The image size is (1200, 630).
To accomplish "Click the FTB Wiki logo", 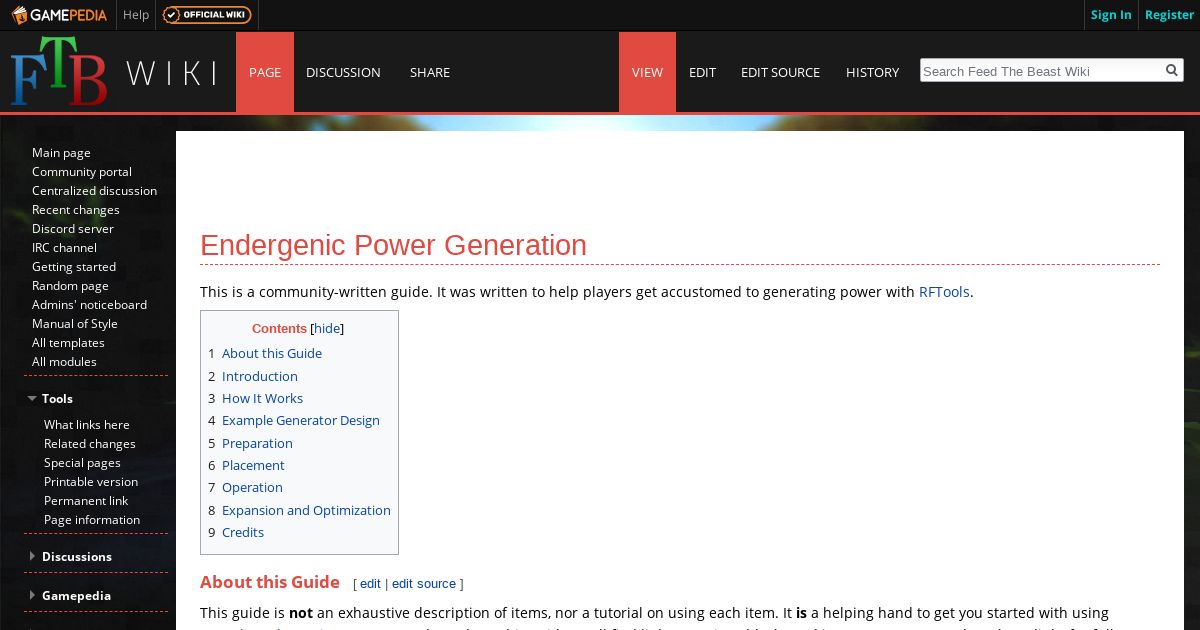I will coord(113,72).
